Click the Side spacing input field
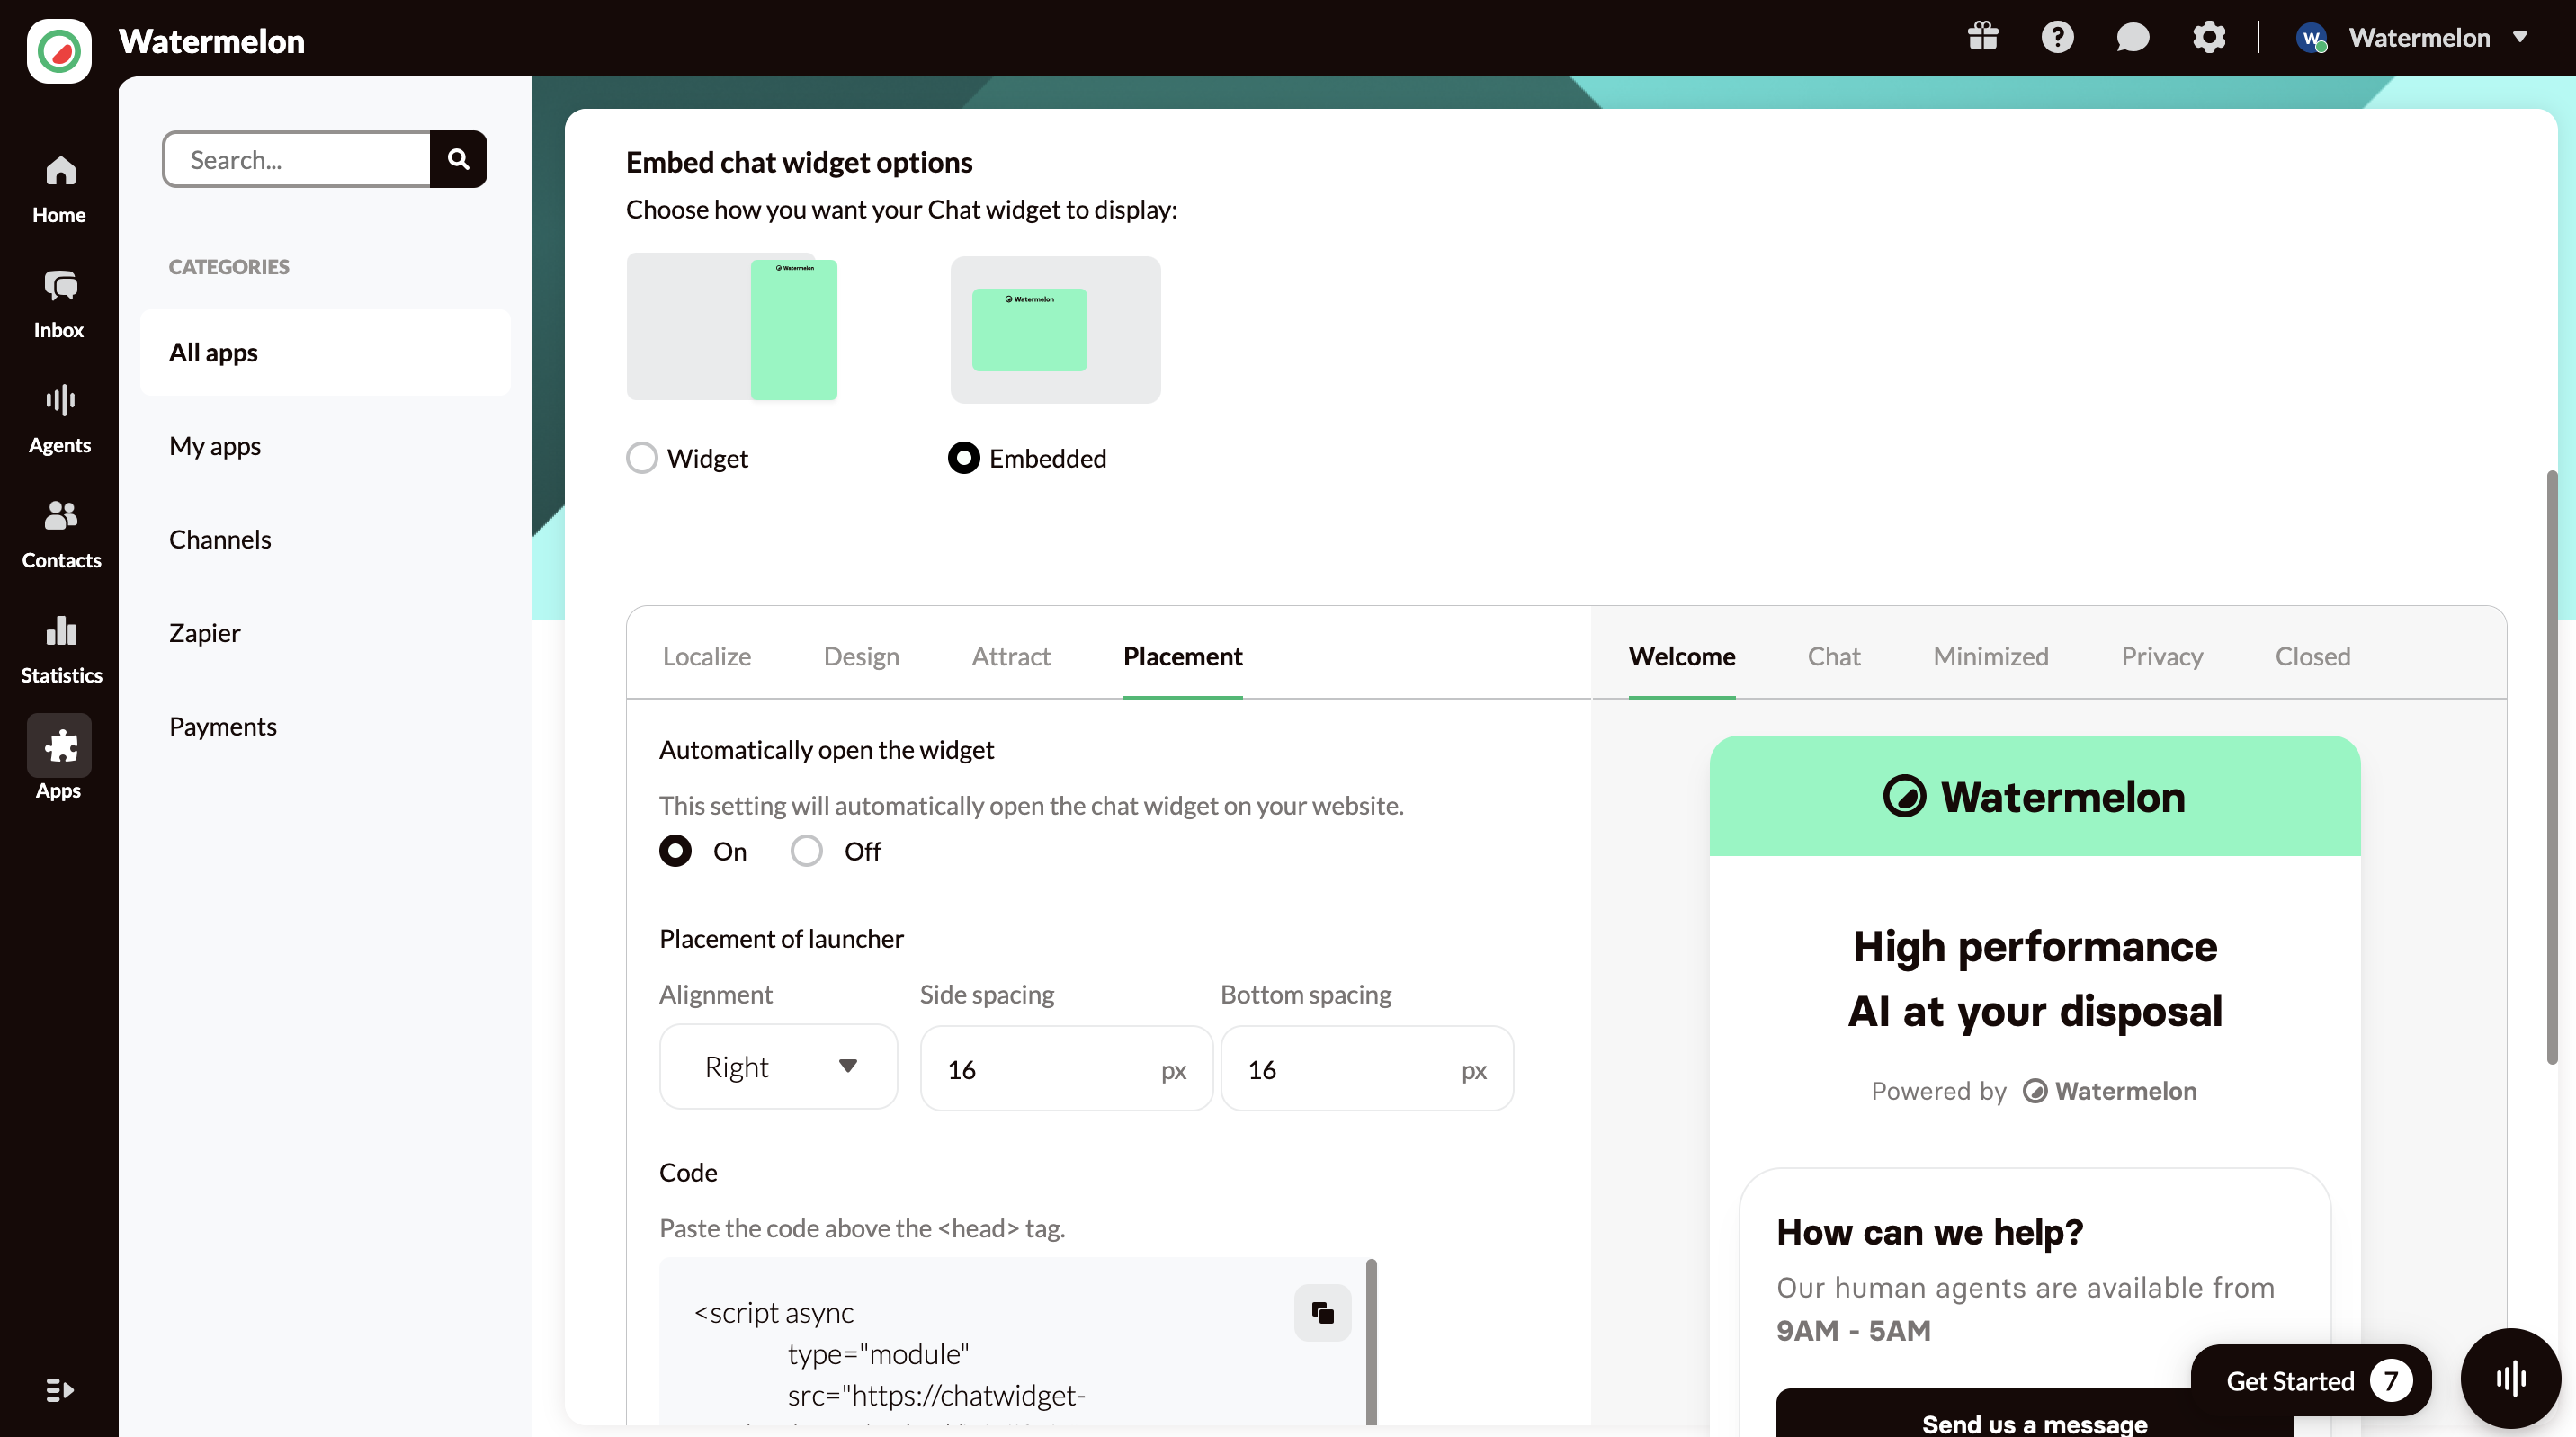 (1040, 1069)
